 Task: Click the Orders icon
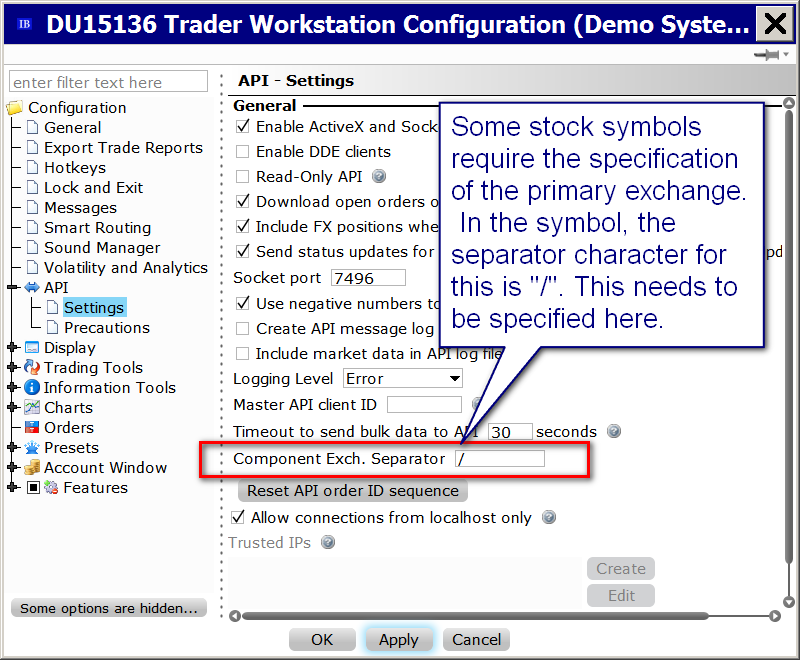point(32,427)
